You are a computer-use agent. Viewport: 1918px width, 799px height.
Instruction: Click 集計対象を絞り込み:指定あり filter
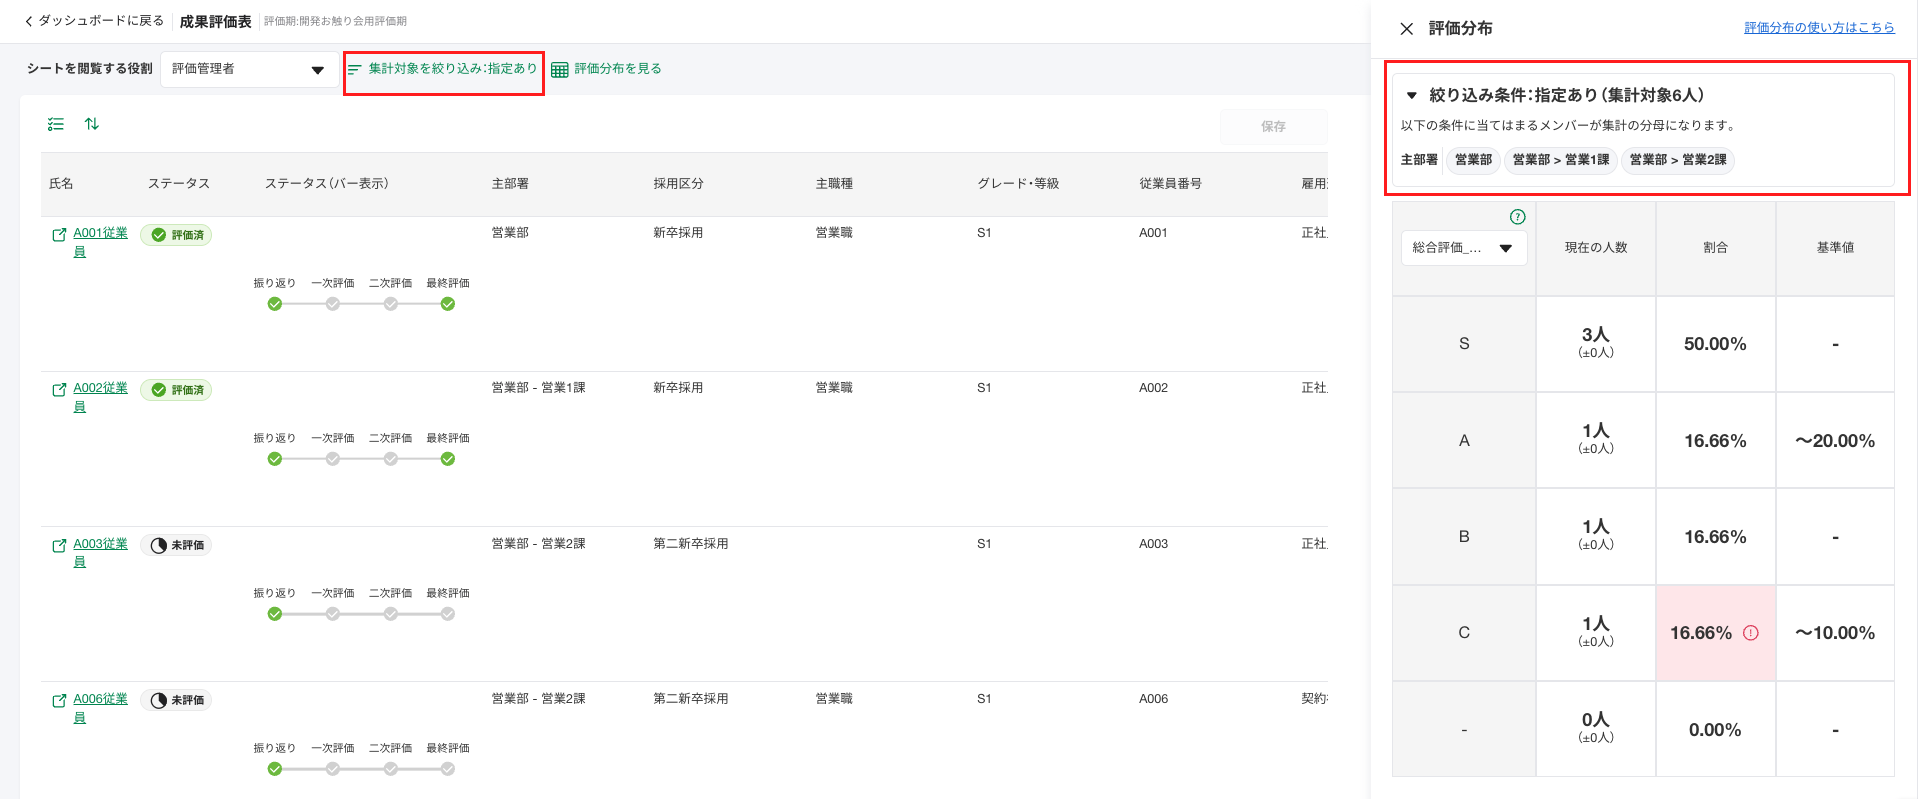443,69
